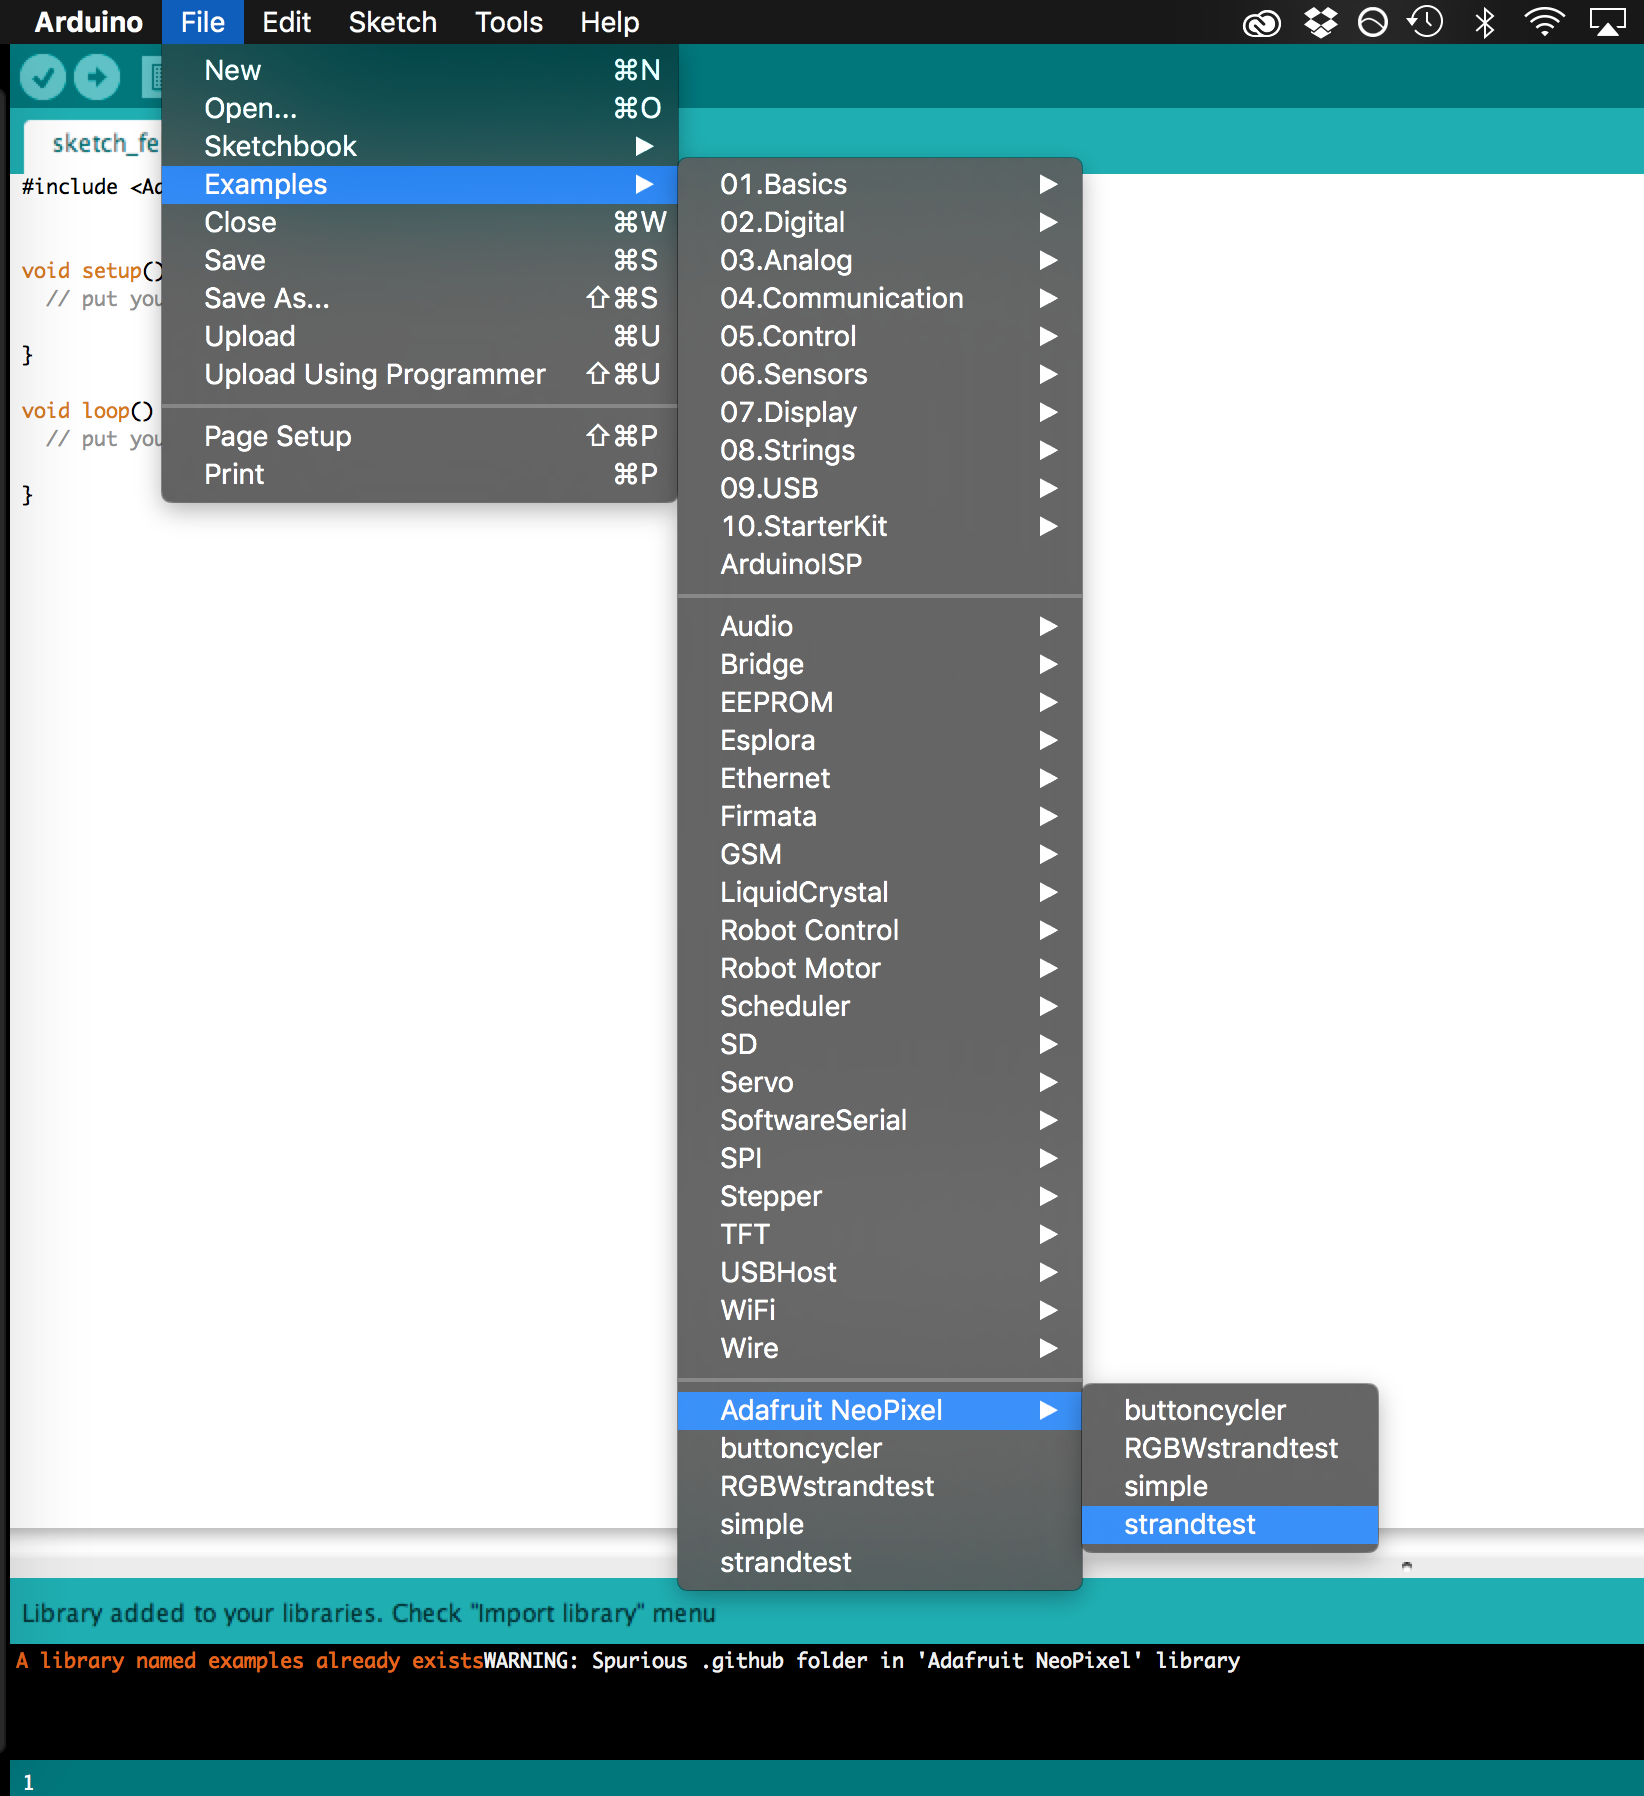Choose Save in File menu
This screenshot has height=1796, width=1644.
point(420,260)
